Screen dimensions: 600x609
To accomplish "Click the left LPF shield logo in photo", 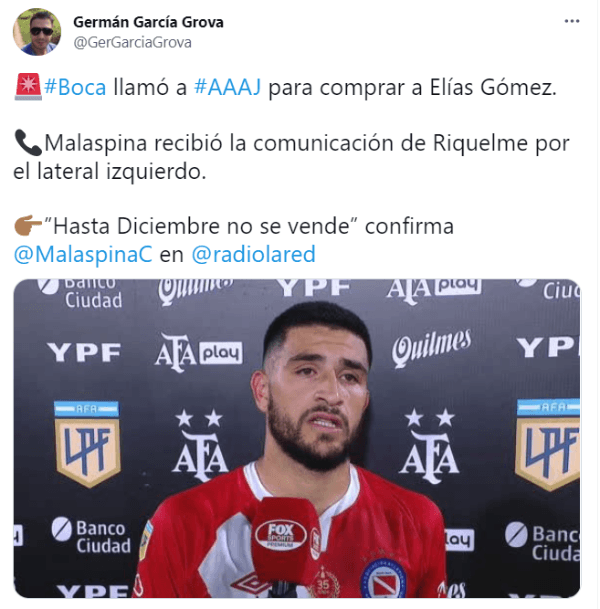I will pos(87,444).
